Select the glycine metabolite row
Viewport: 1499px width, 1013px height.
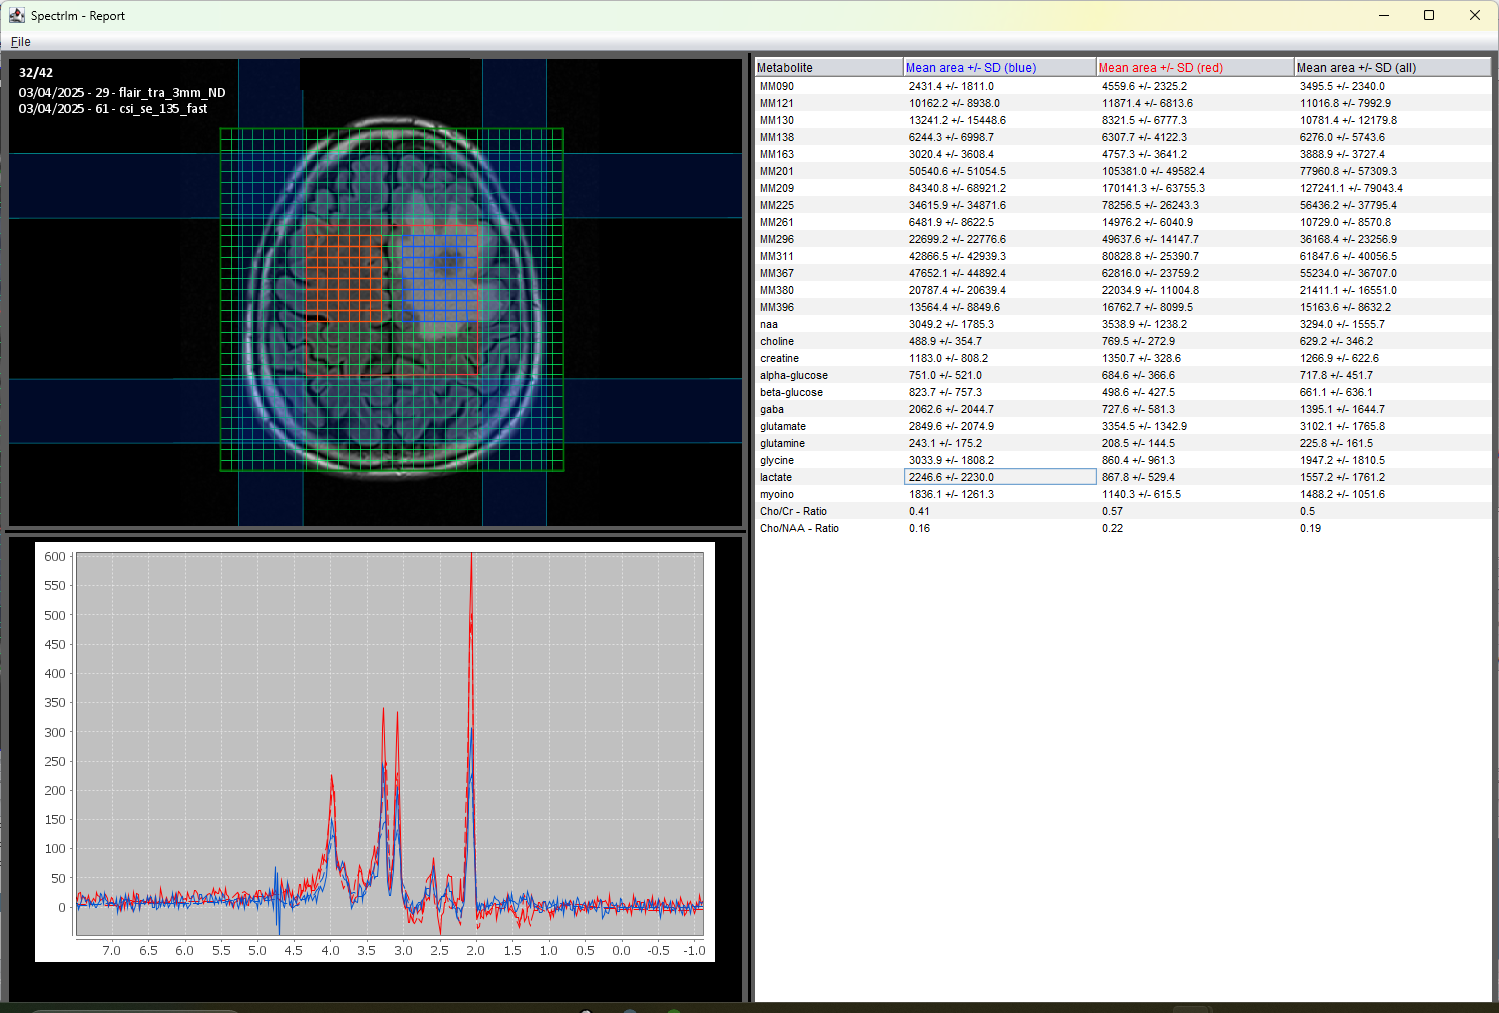1123,460
